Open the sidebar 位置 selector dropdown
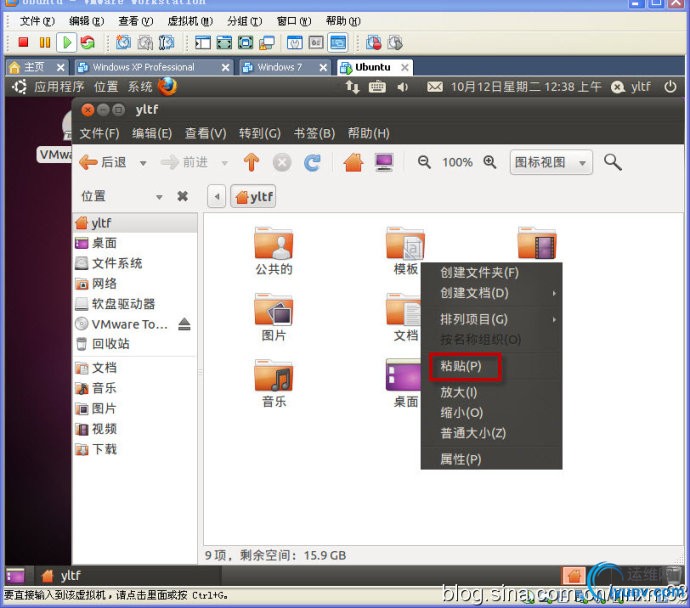690x608 pixels. (x=159, y=197)
